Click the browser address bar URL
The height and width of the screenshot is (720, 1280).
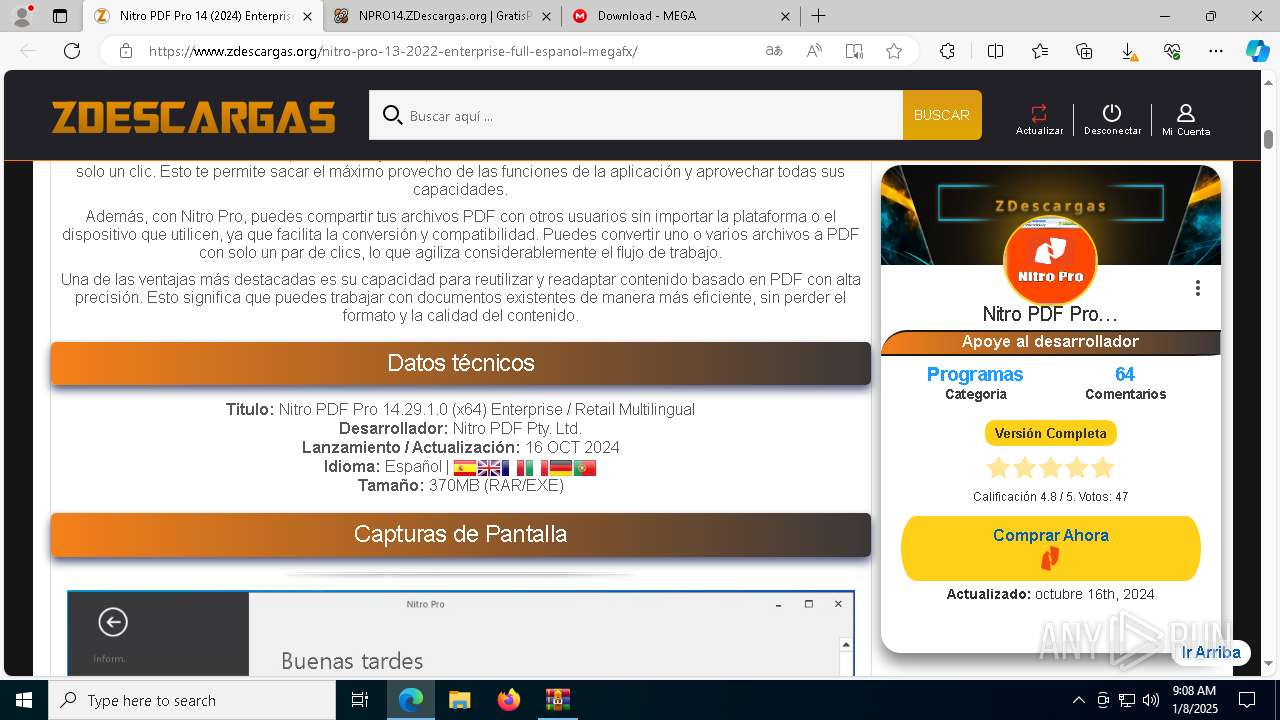(x=392, y=51)
